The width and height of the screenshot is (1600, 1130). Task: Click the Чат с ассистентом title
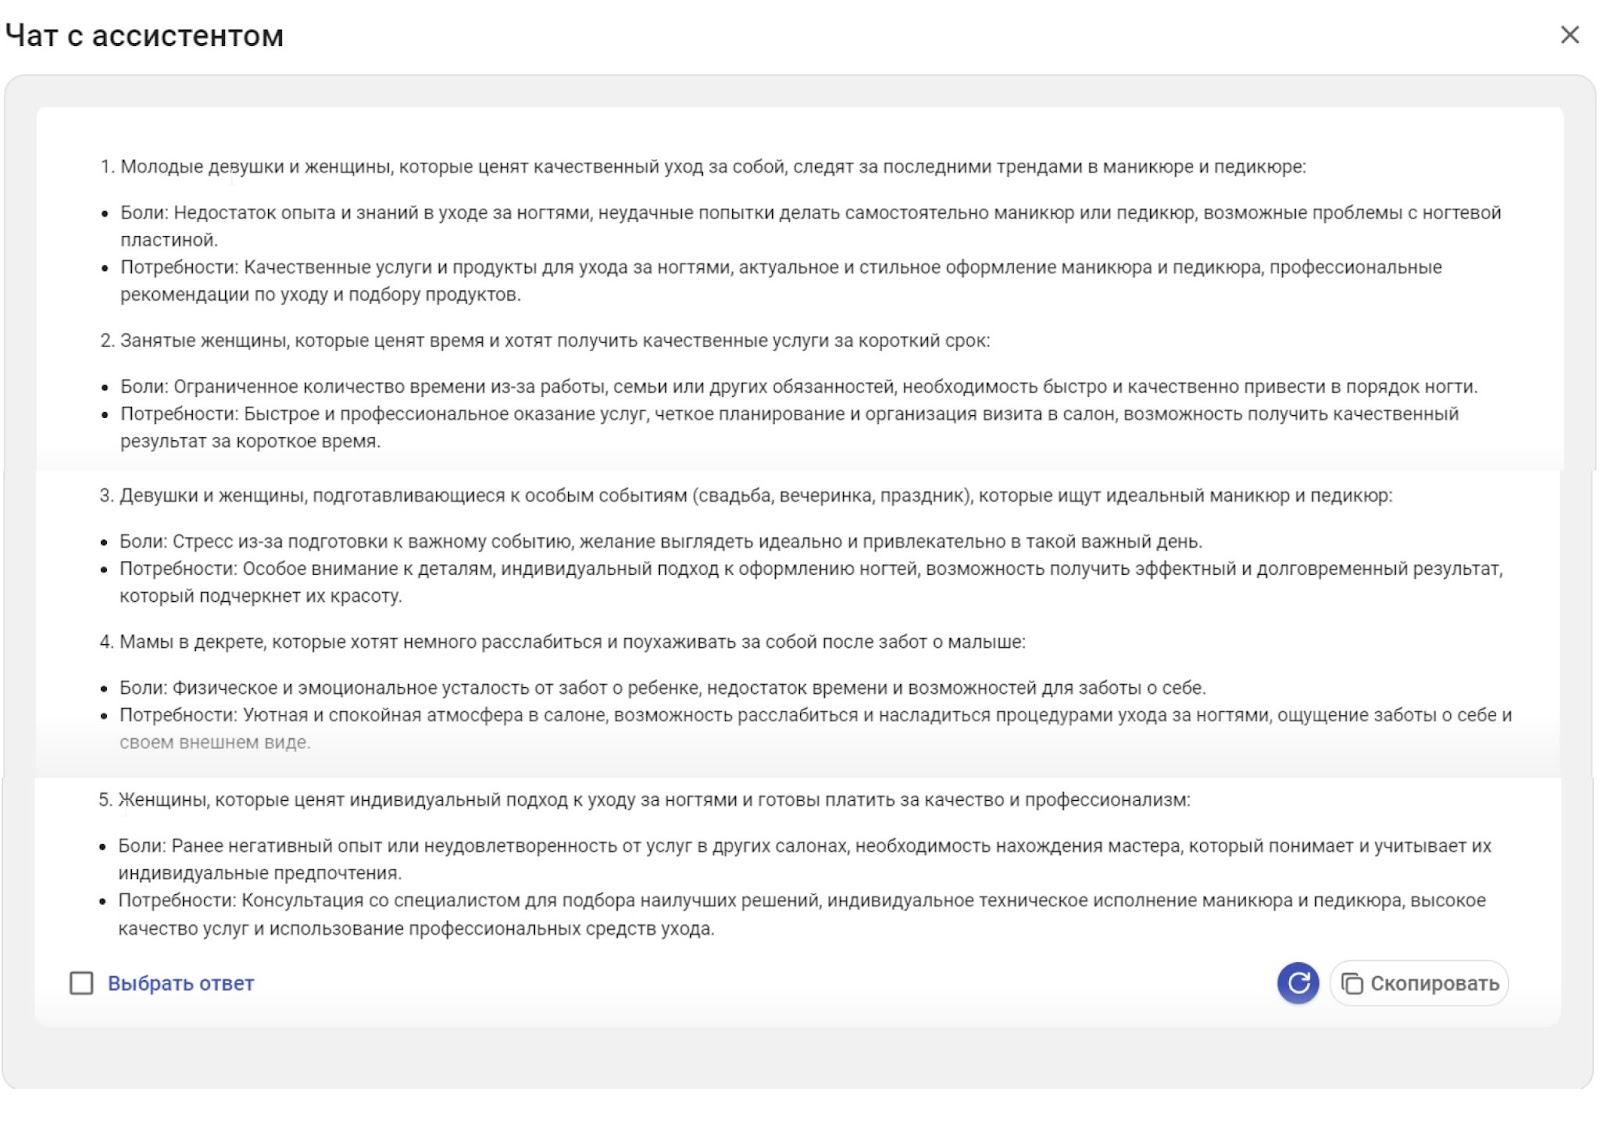click(x=145, y=36)
